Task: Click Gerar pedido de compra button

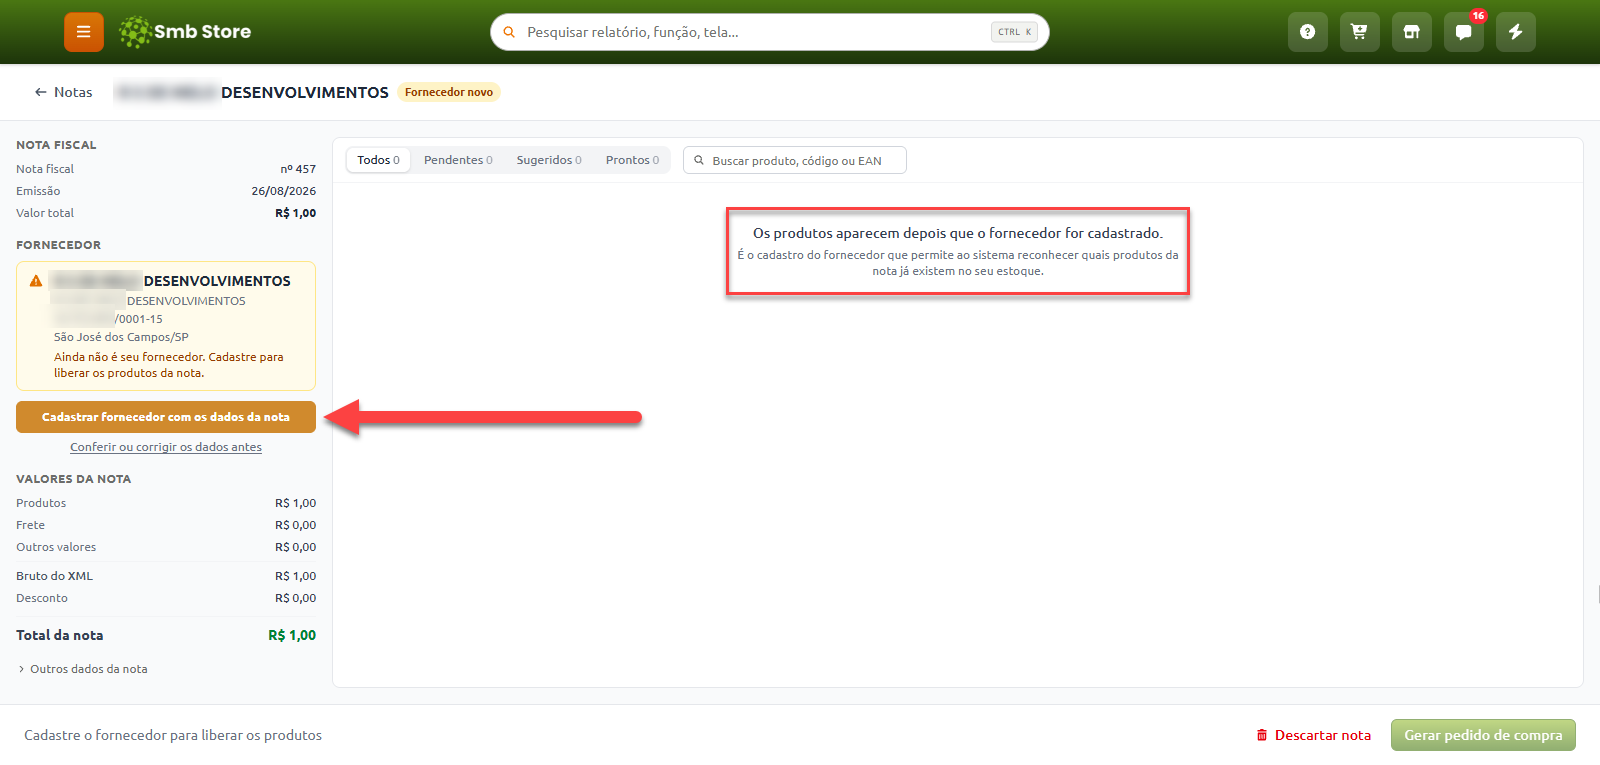Action: coord(1483,735)
